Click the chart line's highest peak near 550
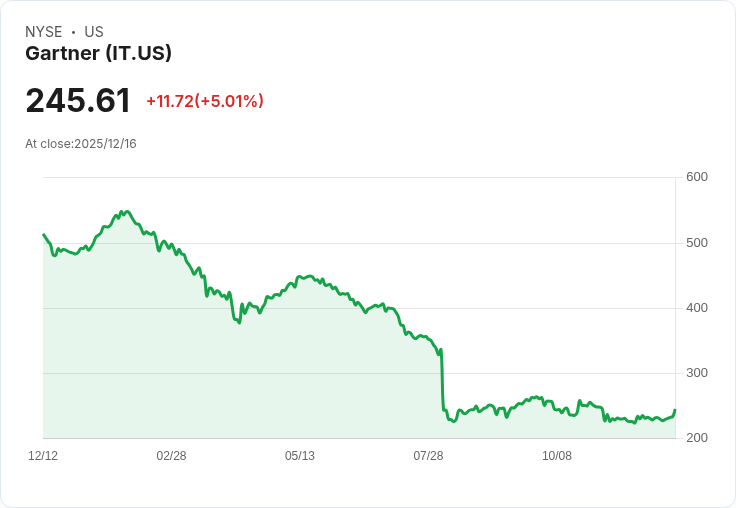This screenshot has height=508, width=736. pos(127,212)
